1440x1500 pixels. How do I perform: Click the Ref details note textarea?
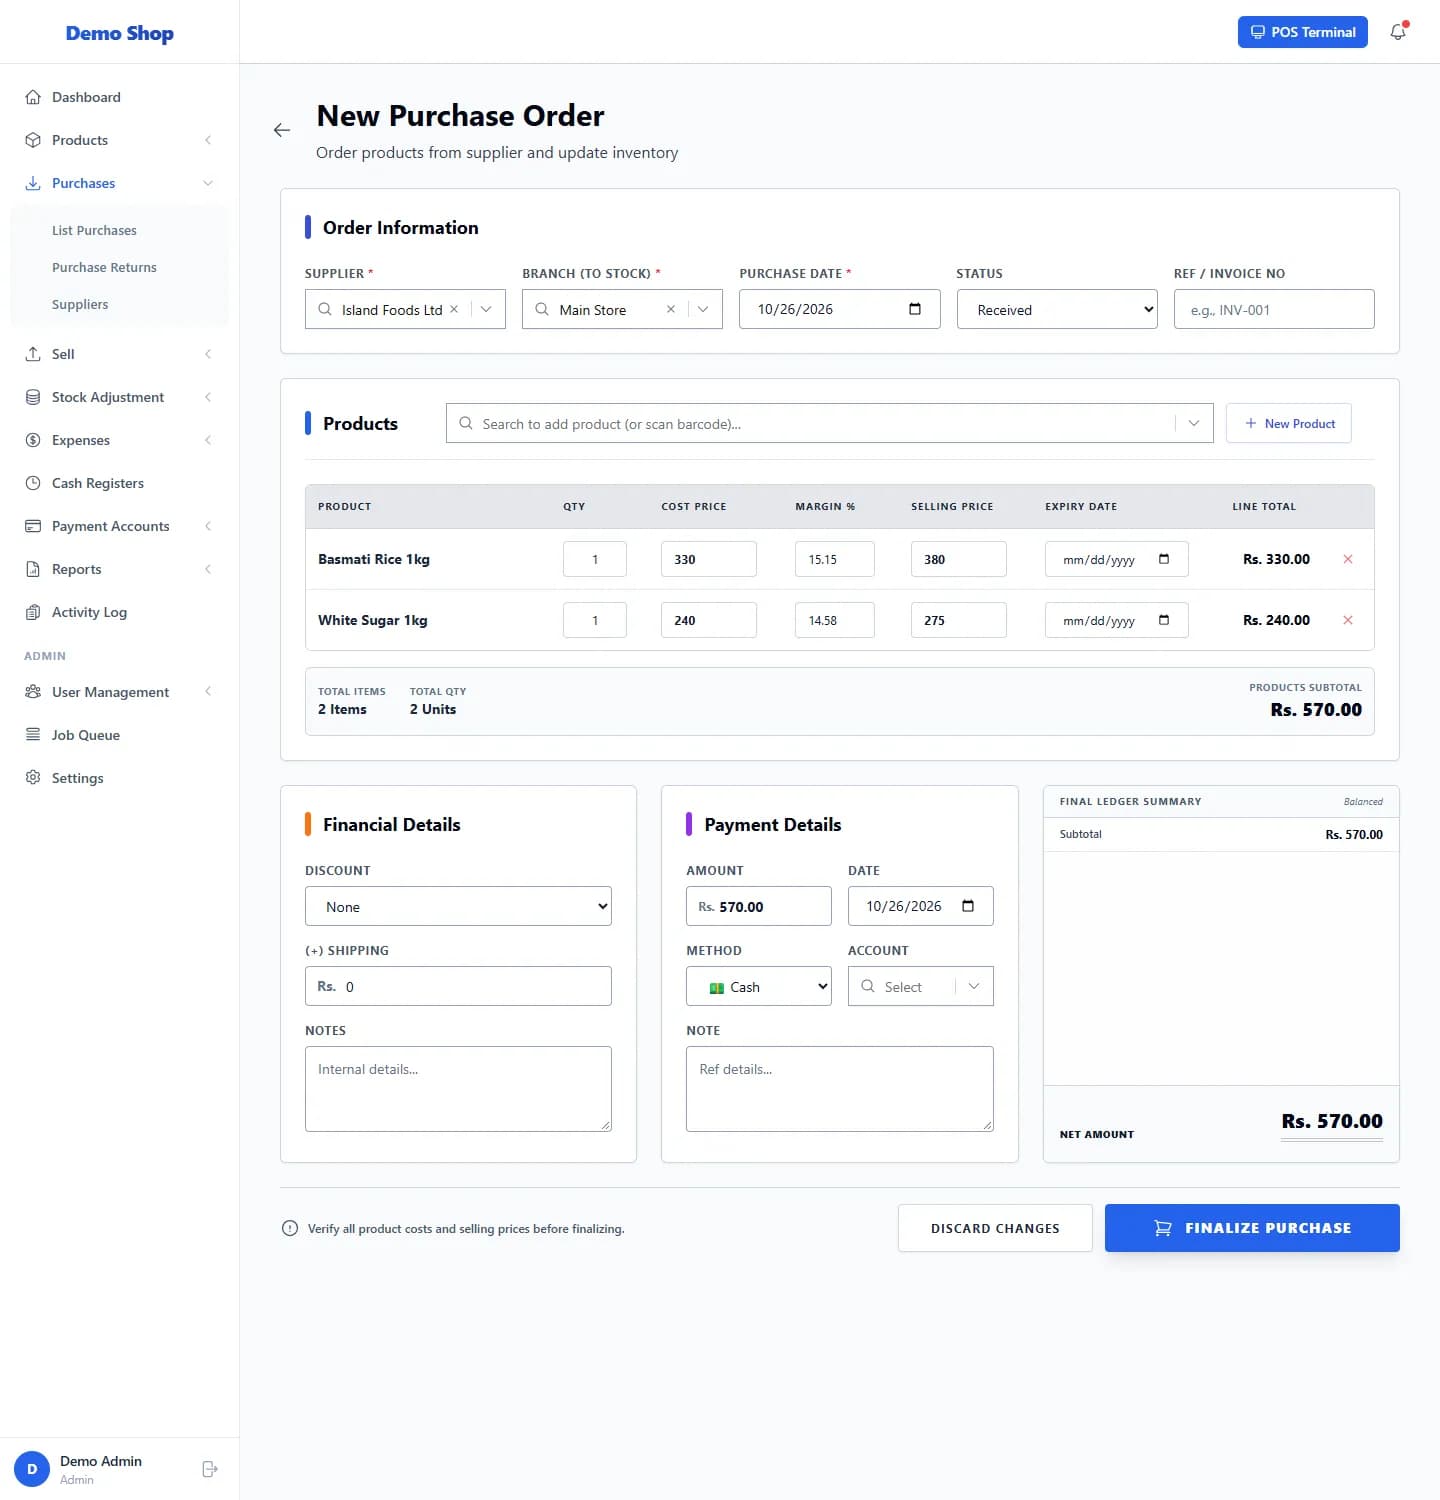click(840, 1089)
